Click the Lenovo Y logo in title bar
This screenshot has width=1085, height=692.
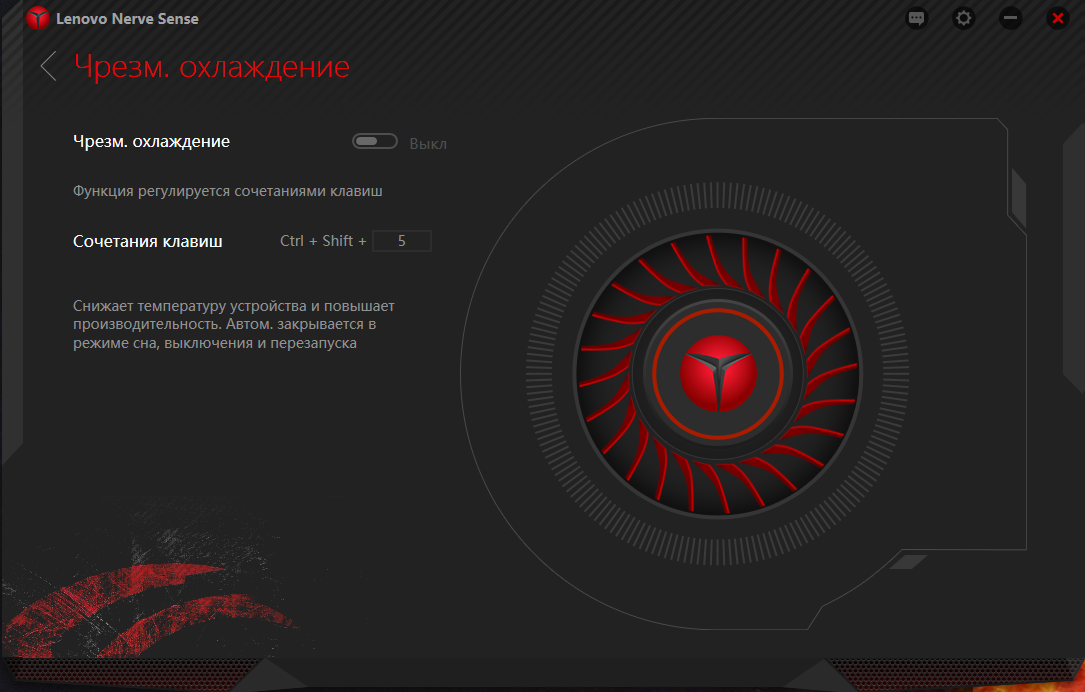[37, 19]
